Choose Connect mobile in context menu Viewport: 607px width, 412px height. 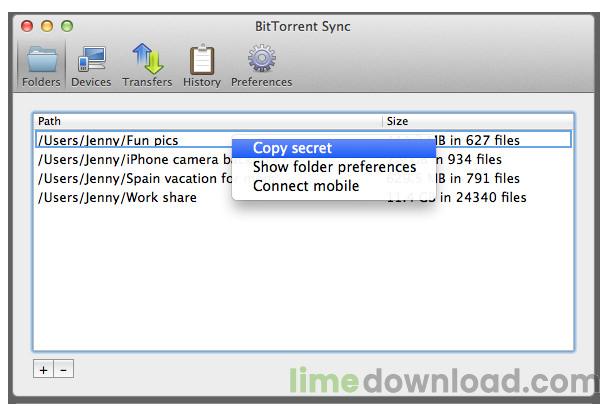pyautogui.click(x=334, y=186)
